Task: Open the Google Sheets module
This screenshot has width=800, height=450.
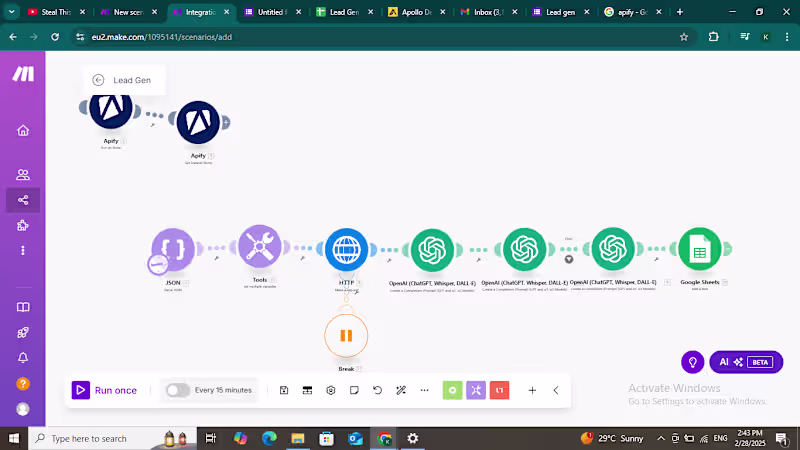Action: (x=700, y=249)
